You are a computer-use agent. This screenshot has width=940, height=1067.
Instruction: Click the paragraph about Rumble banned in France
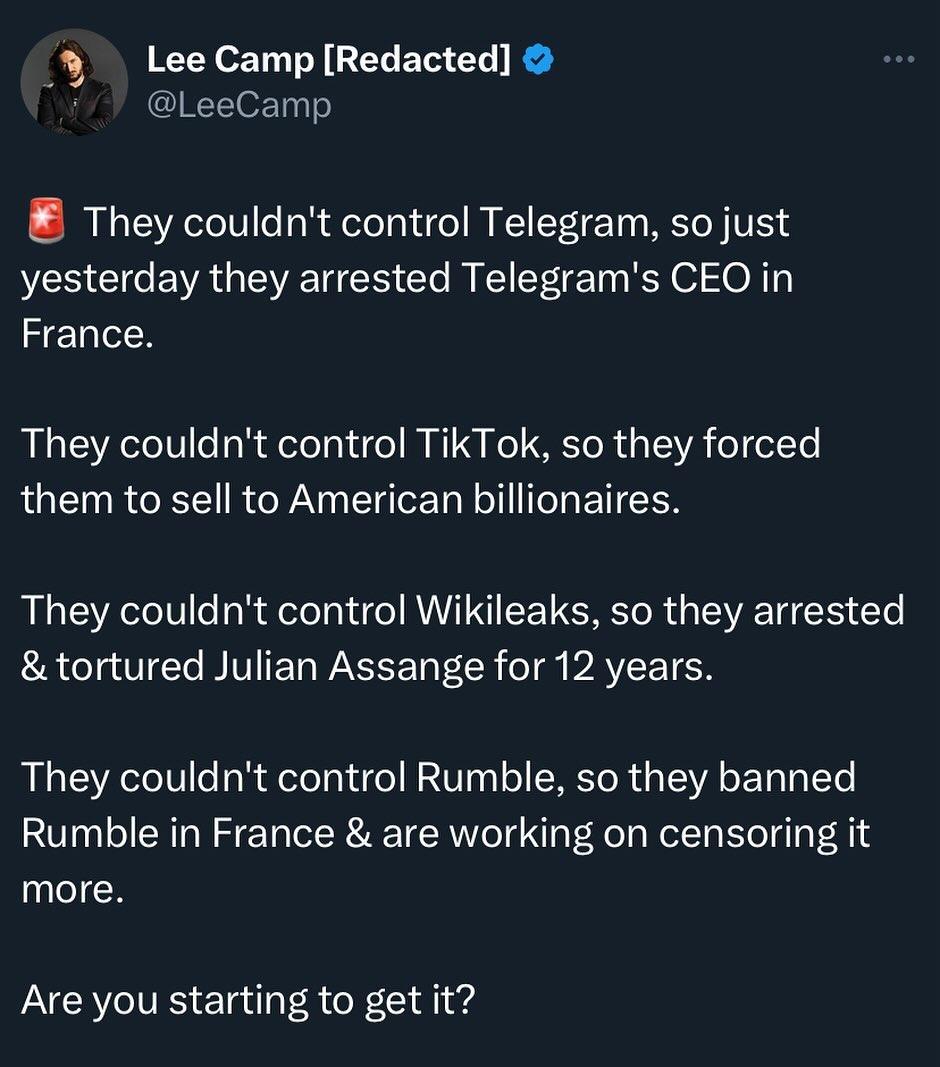[x=445, y=832]
